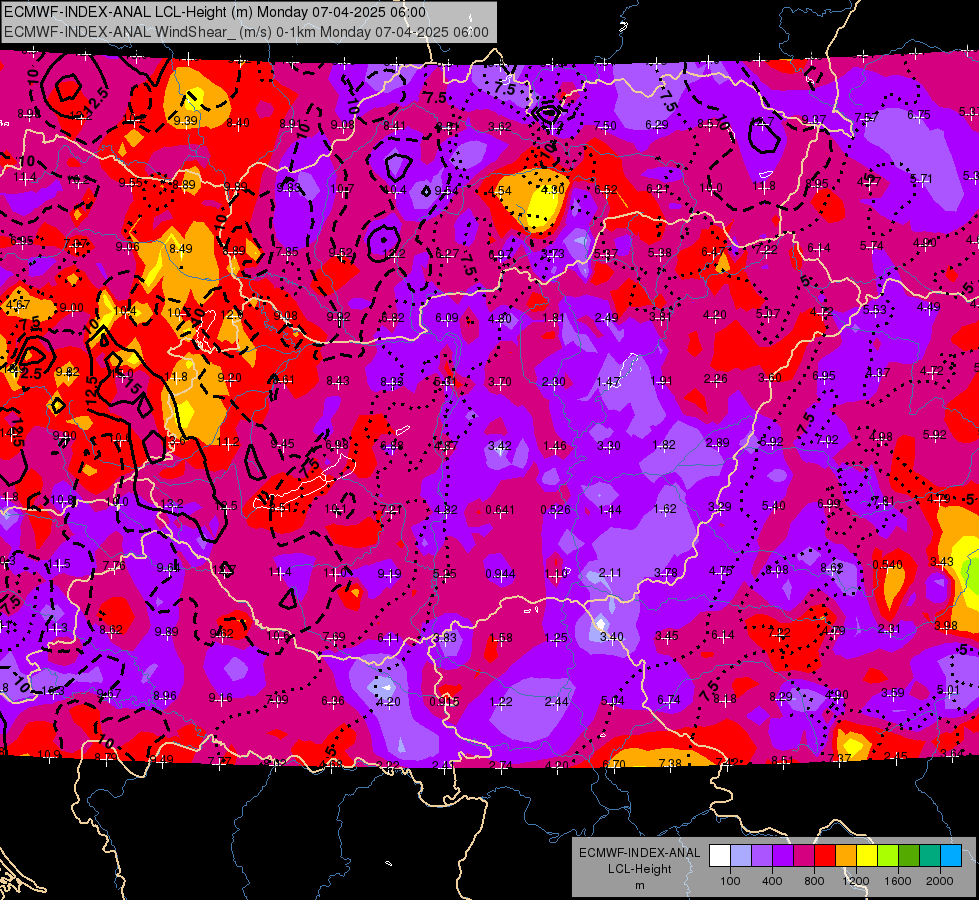The width and height of the screenshot is (979, 900).
Task: Click the legend scale value 1200
Action: [x=856, y=881]
